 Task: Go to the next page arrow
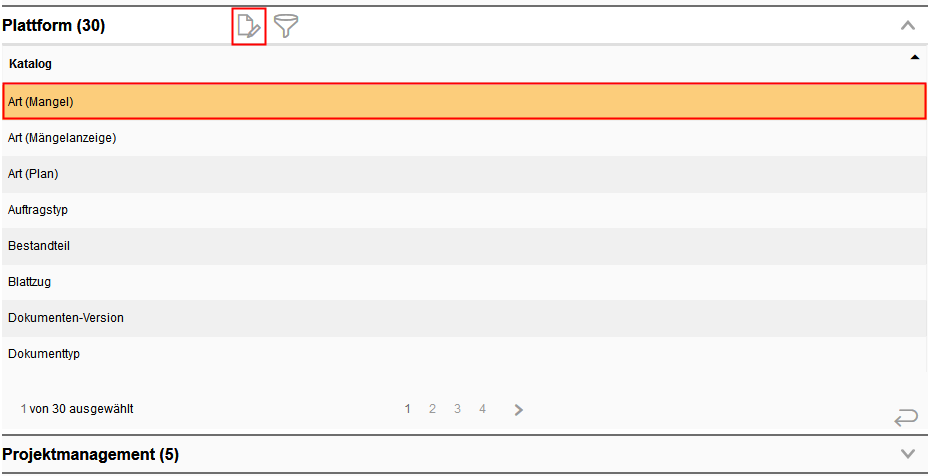[519, 409]
